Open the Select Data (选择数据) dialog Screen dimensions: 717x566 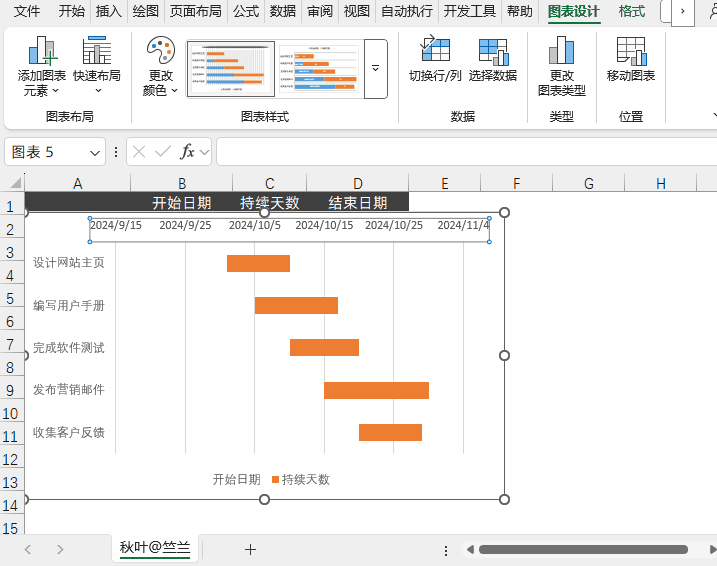[493, 59]
